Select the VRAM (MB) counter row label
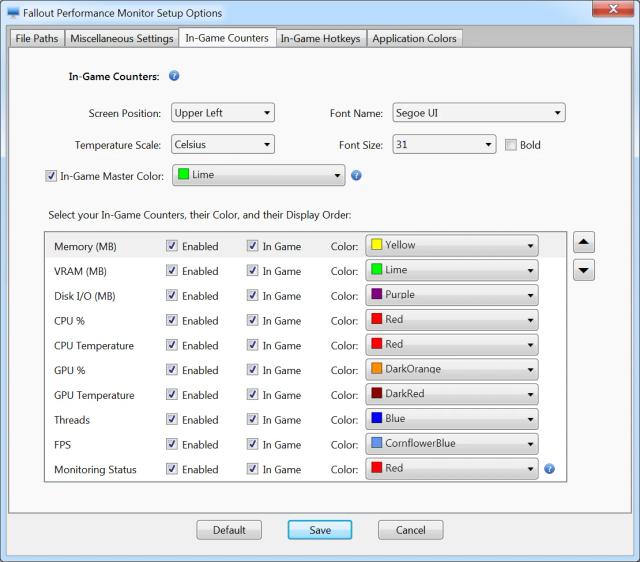The height and width of the screenshot is (562, 640). [x=80, y=271]
